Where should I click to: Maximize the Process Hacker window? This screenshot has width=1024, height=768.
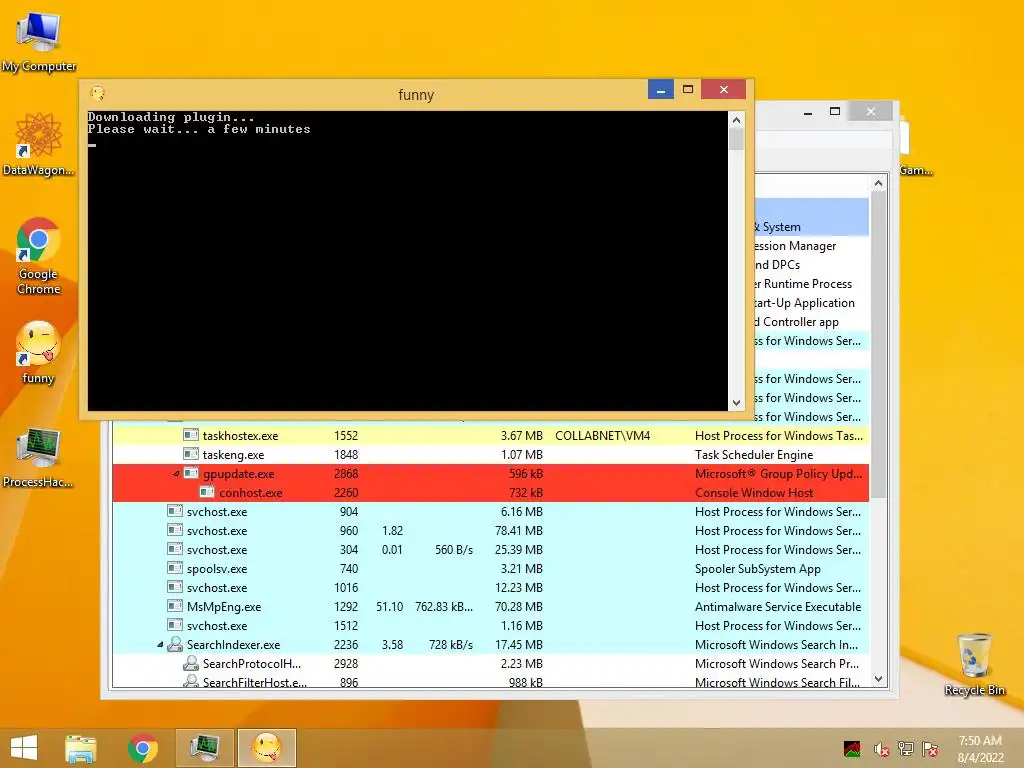pyautogui.click(x=835, y=112)
